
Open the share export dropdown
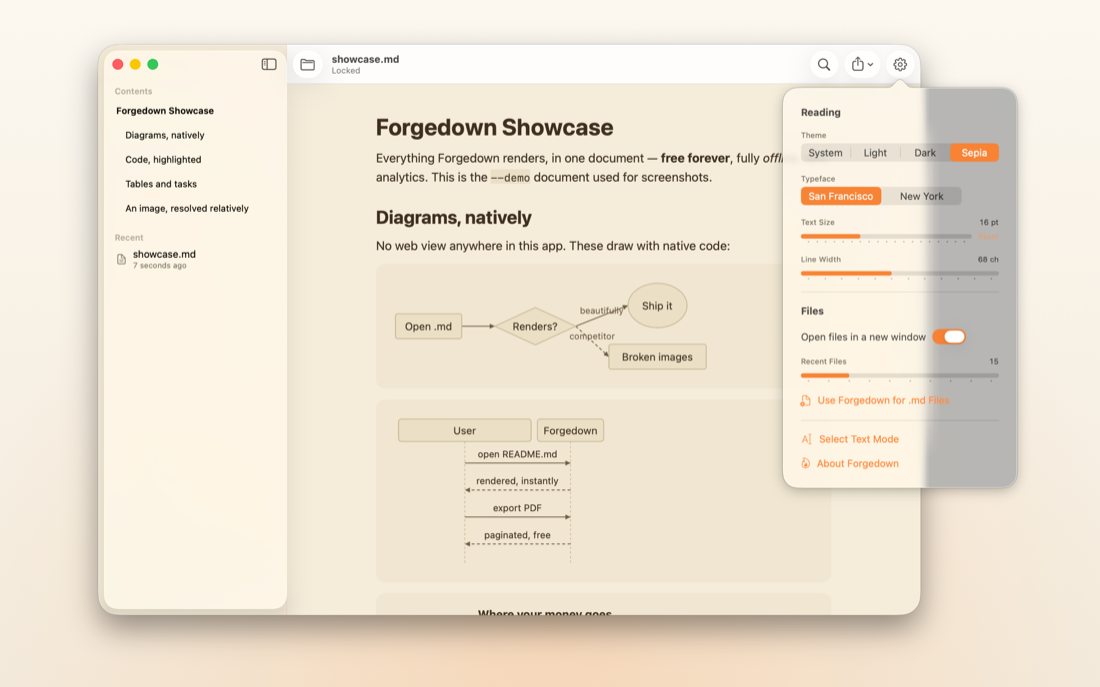[862, 65]
